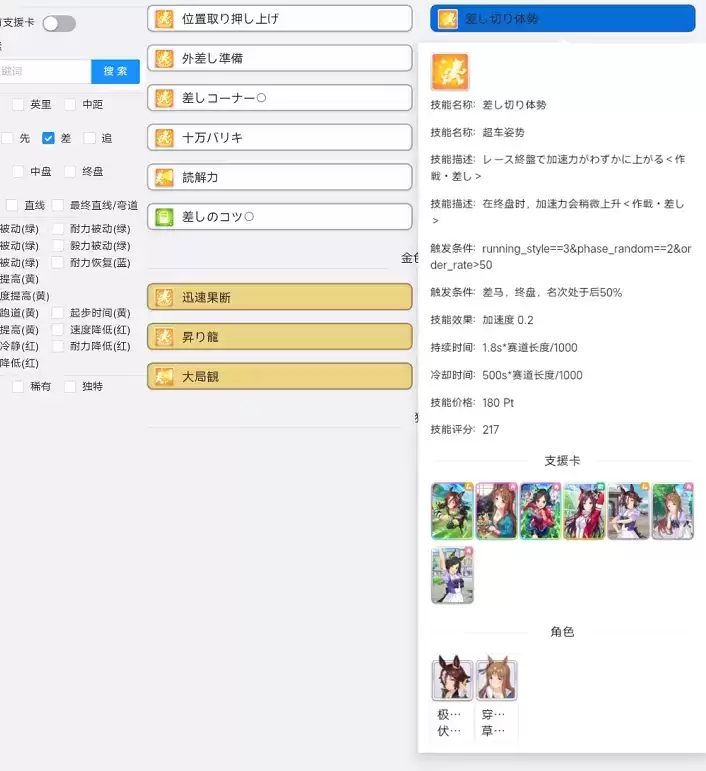The image size is (706, 771).
Task: Check the 中距 distance filter
Action: 70,105
